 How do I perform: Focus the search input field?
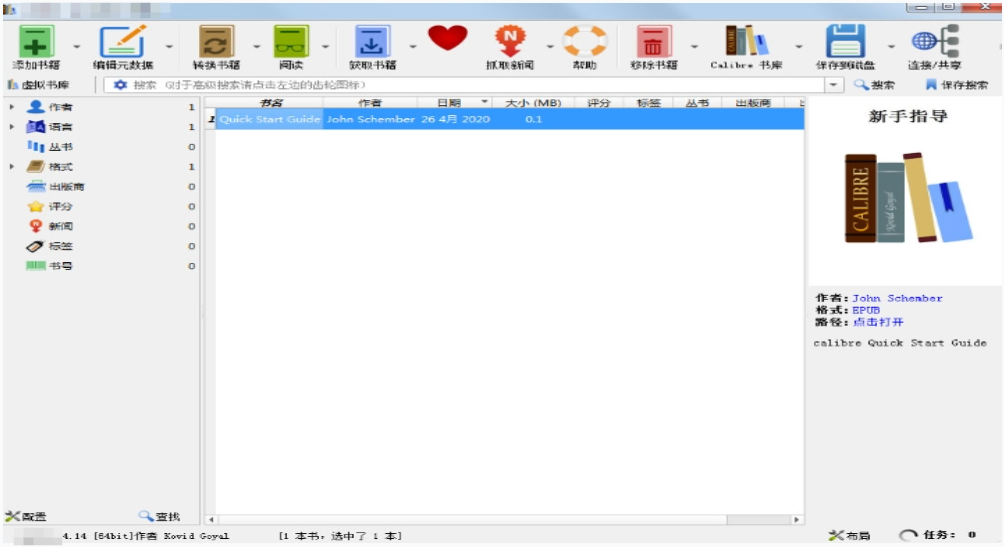474,85
